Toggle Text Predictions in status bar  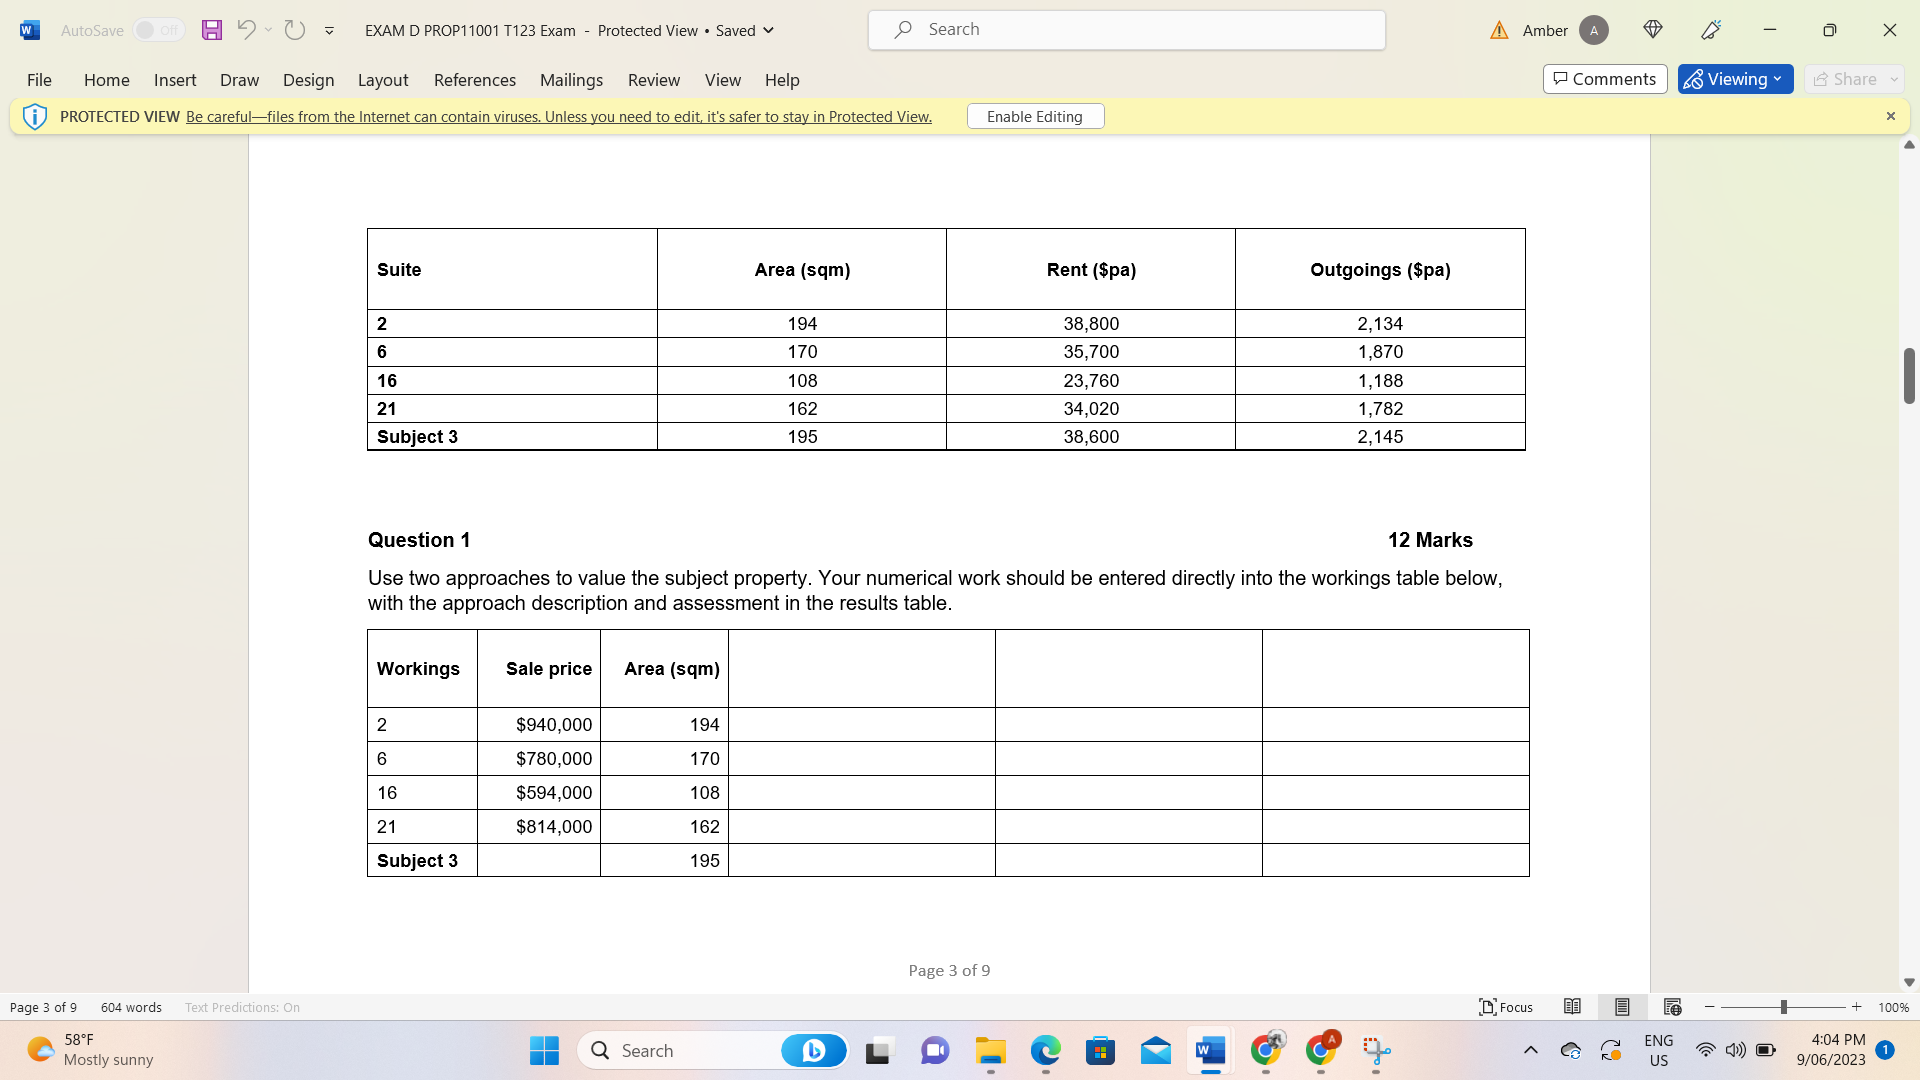242,1007
